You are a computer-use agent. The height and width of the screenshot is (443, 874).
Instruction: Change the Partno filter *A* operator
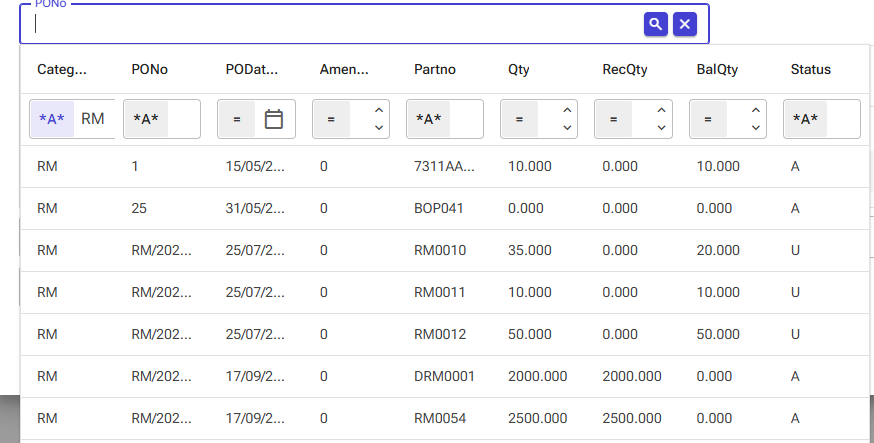pos(429,119)
